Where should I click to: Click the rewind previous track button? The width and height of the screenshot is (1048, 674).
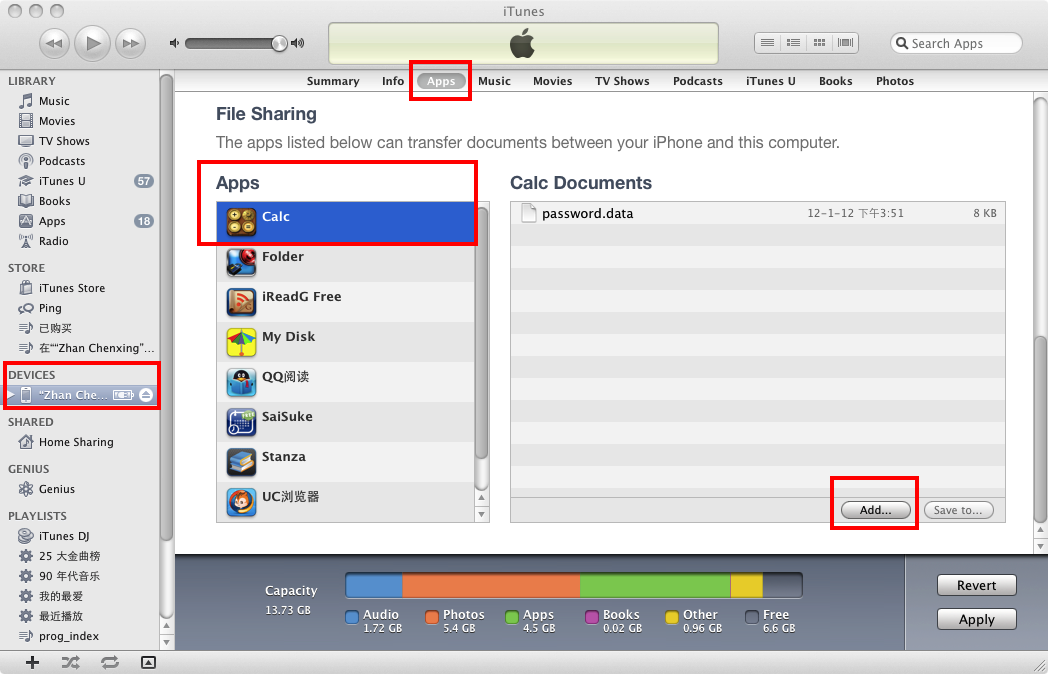(x=55, y=44)
